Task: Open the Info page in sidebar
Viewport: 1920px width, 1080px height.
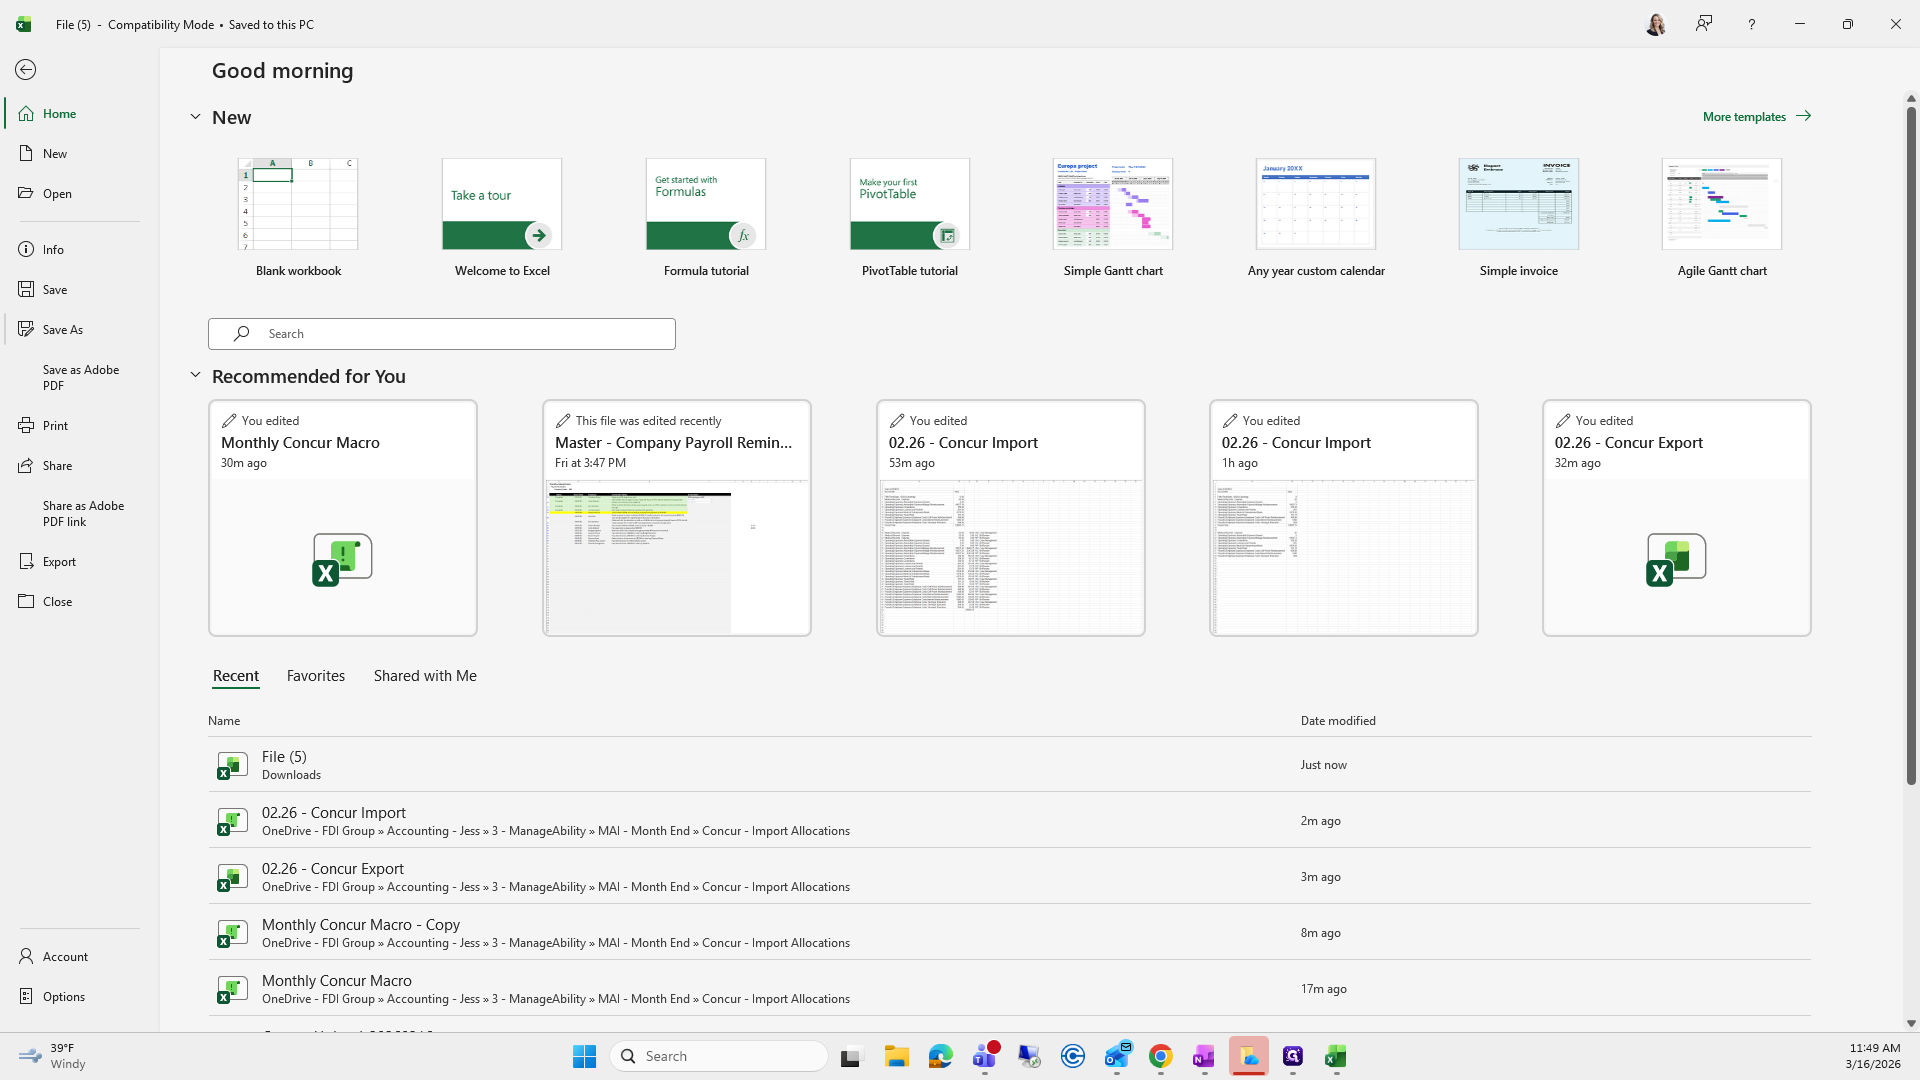Action: click(53, 249)
